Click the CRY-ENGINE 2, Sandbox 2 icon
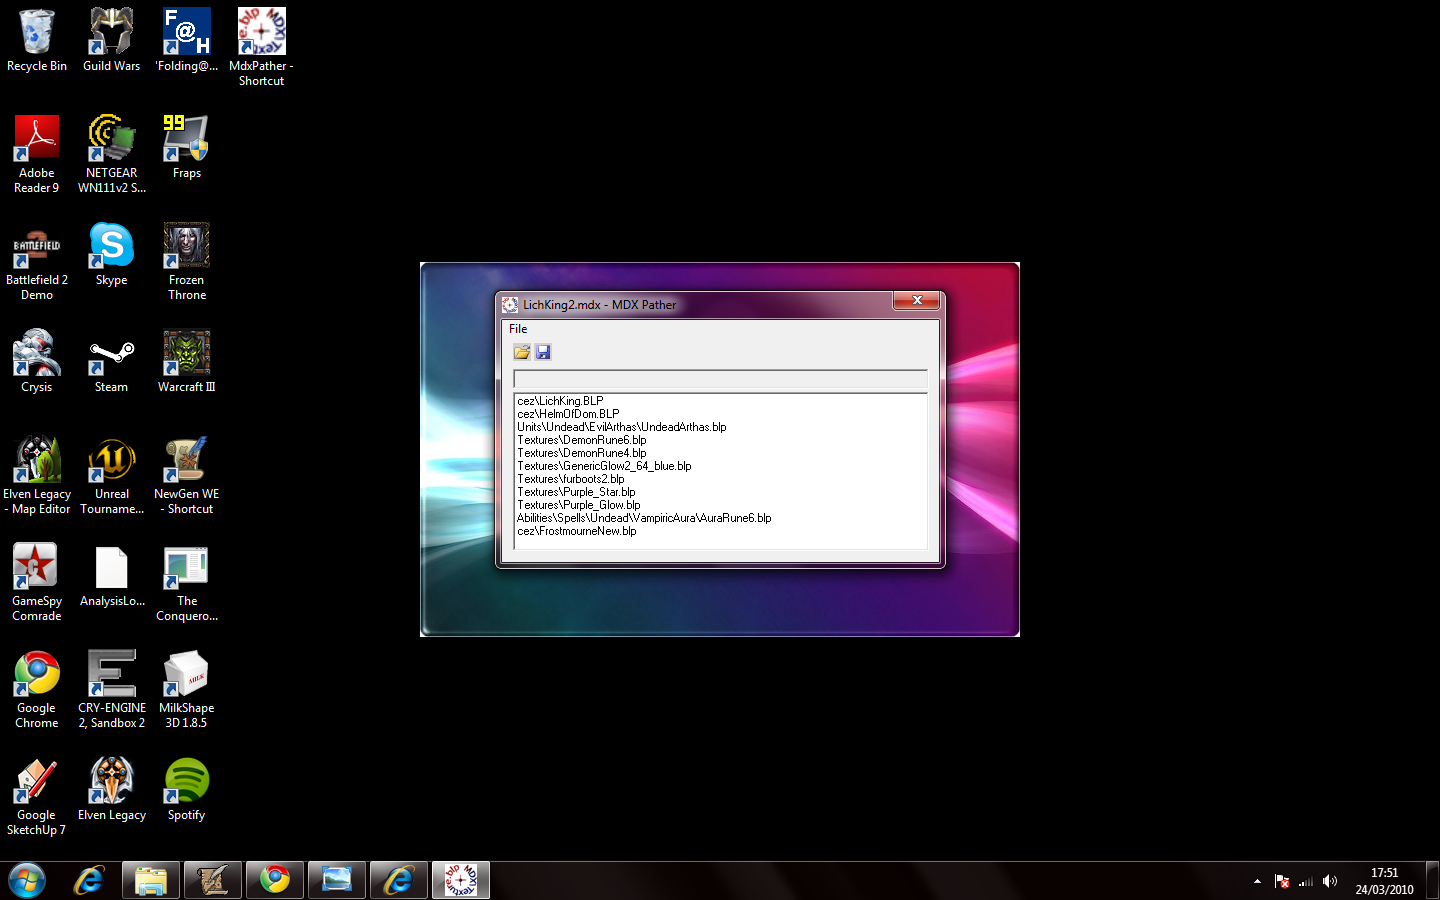 112,689
